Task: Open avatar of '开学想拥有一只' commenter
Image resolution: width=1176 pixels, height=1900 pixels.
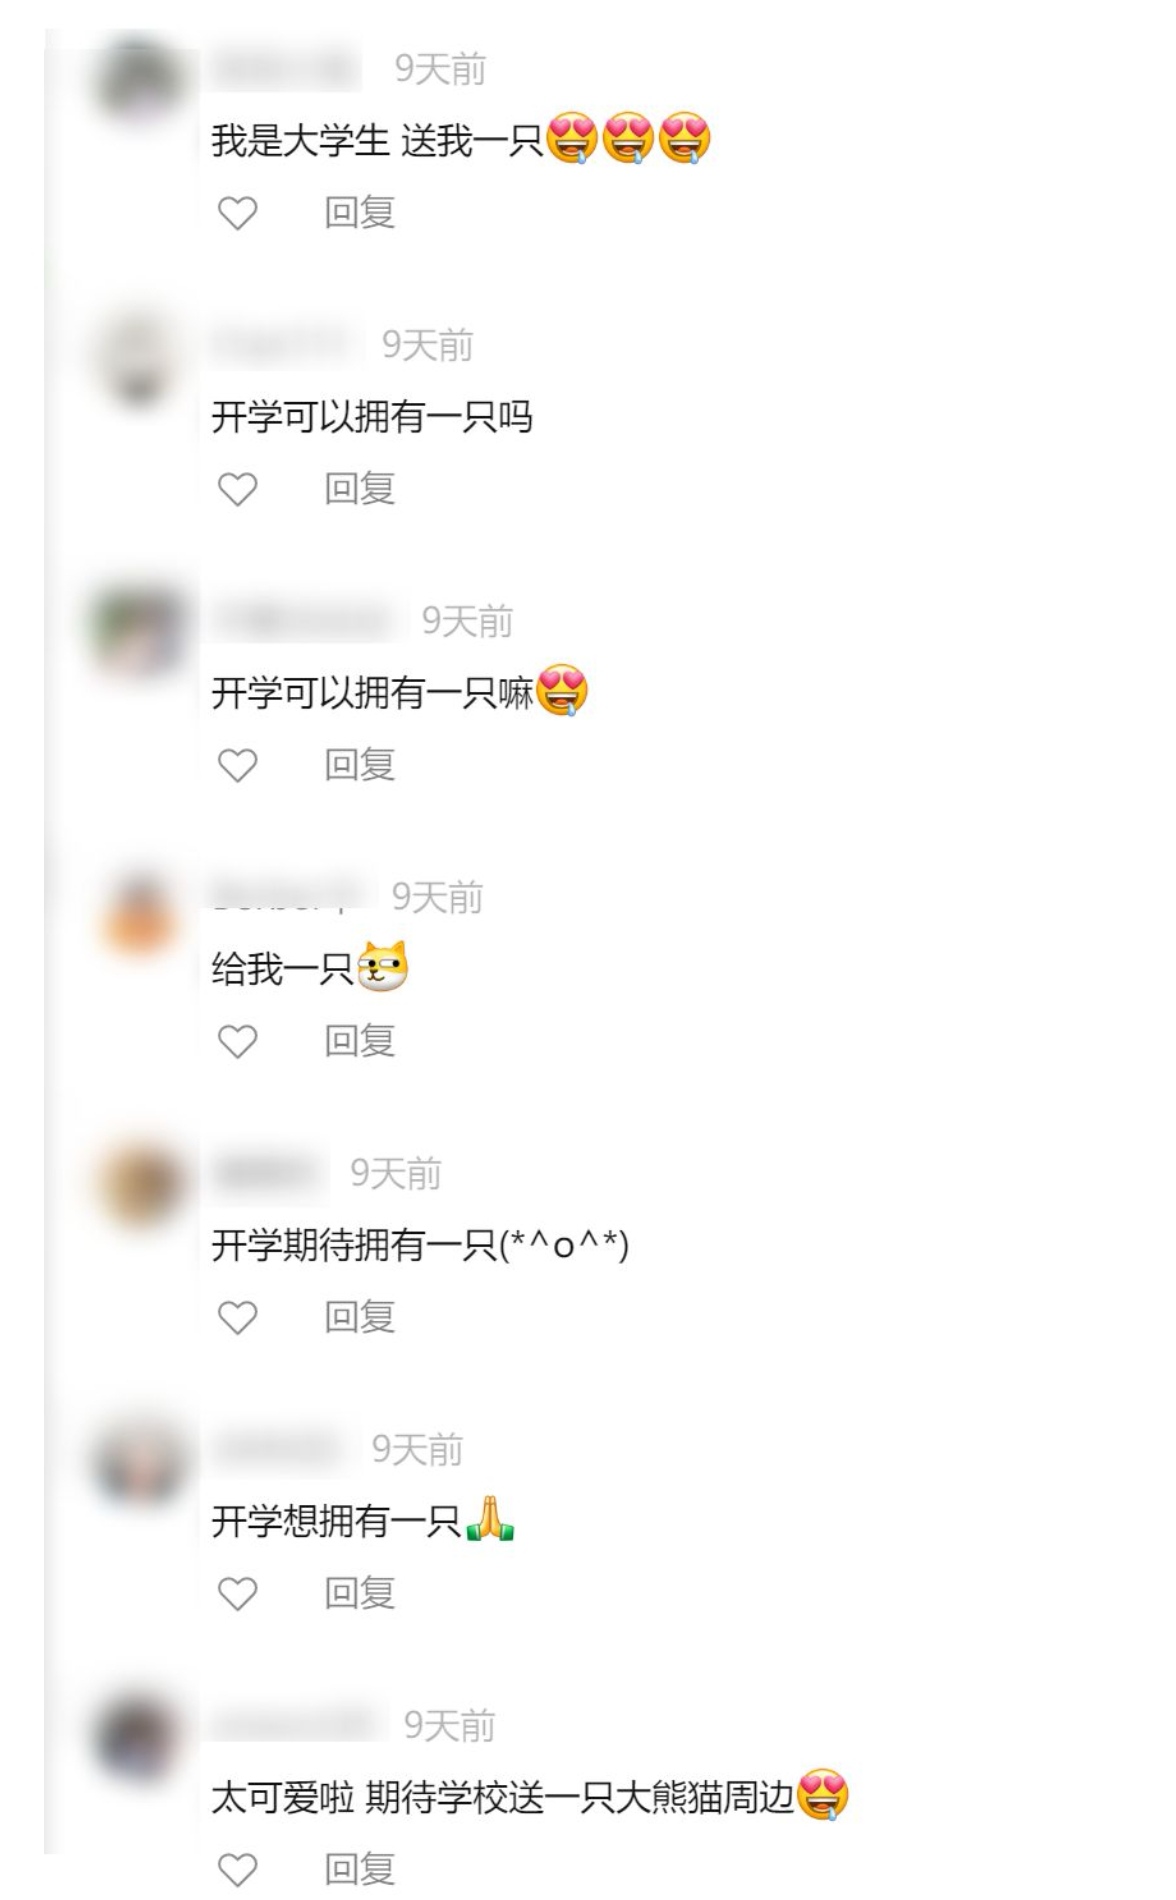Action: 138,1460
